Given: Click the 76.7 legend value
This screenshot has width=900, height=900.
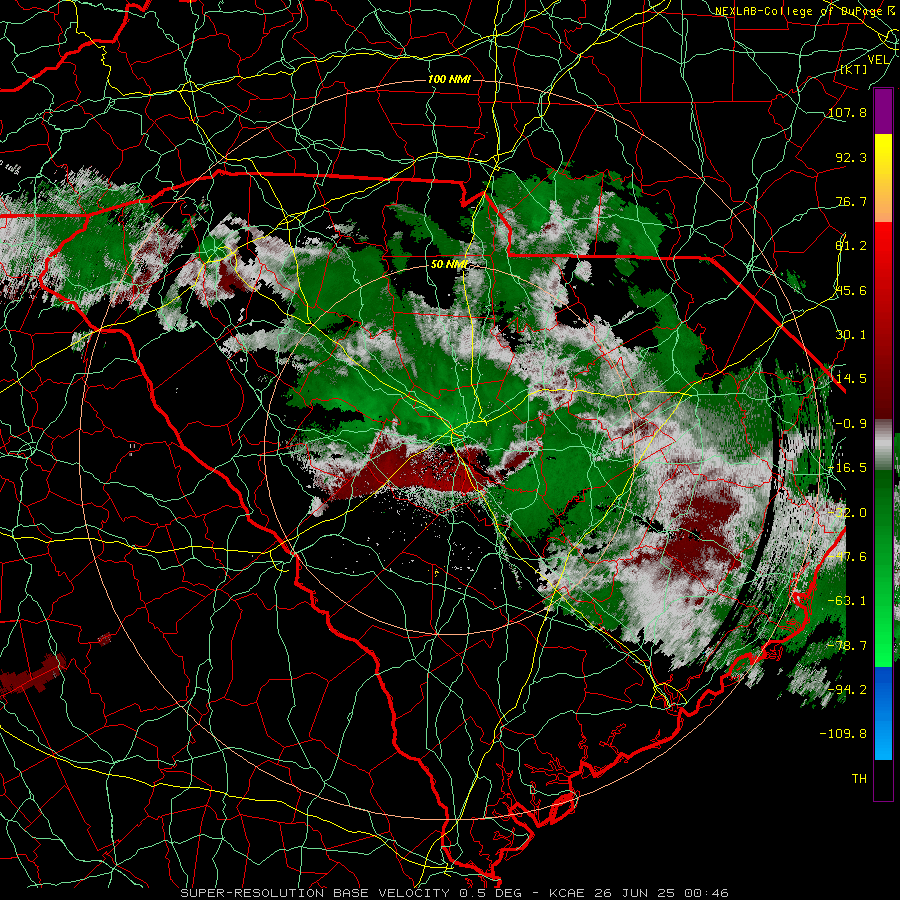Looking at the screenshot, I should (x=851, y=201).
